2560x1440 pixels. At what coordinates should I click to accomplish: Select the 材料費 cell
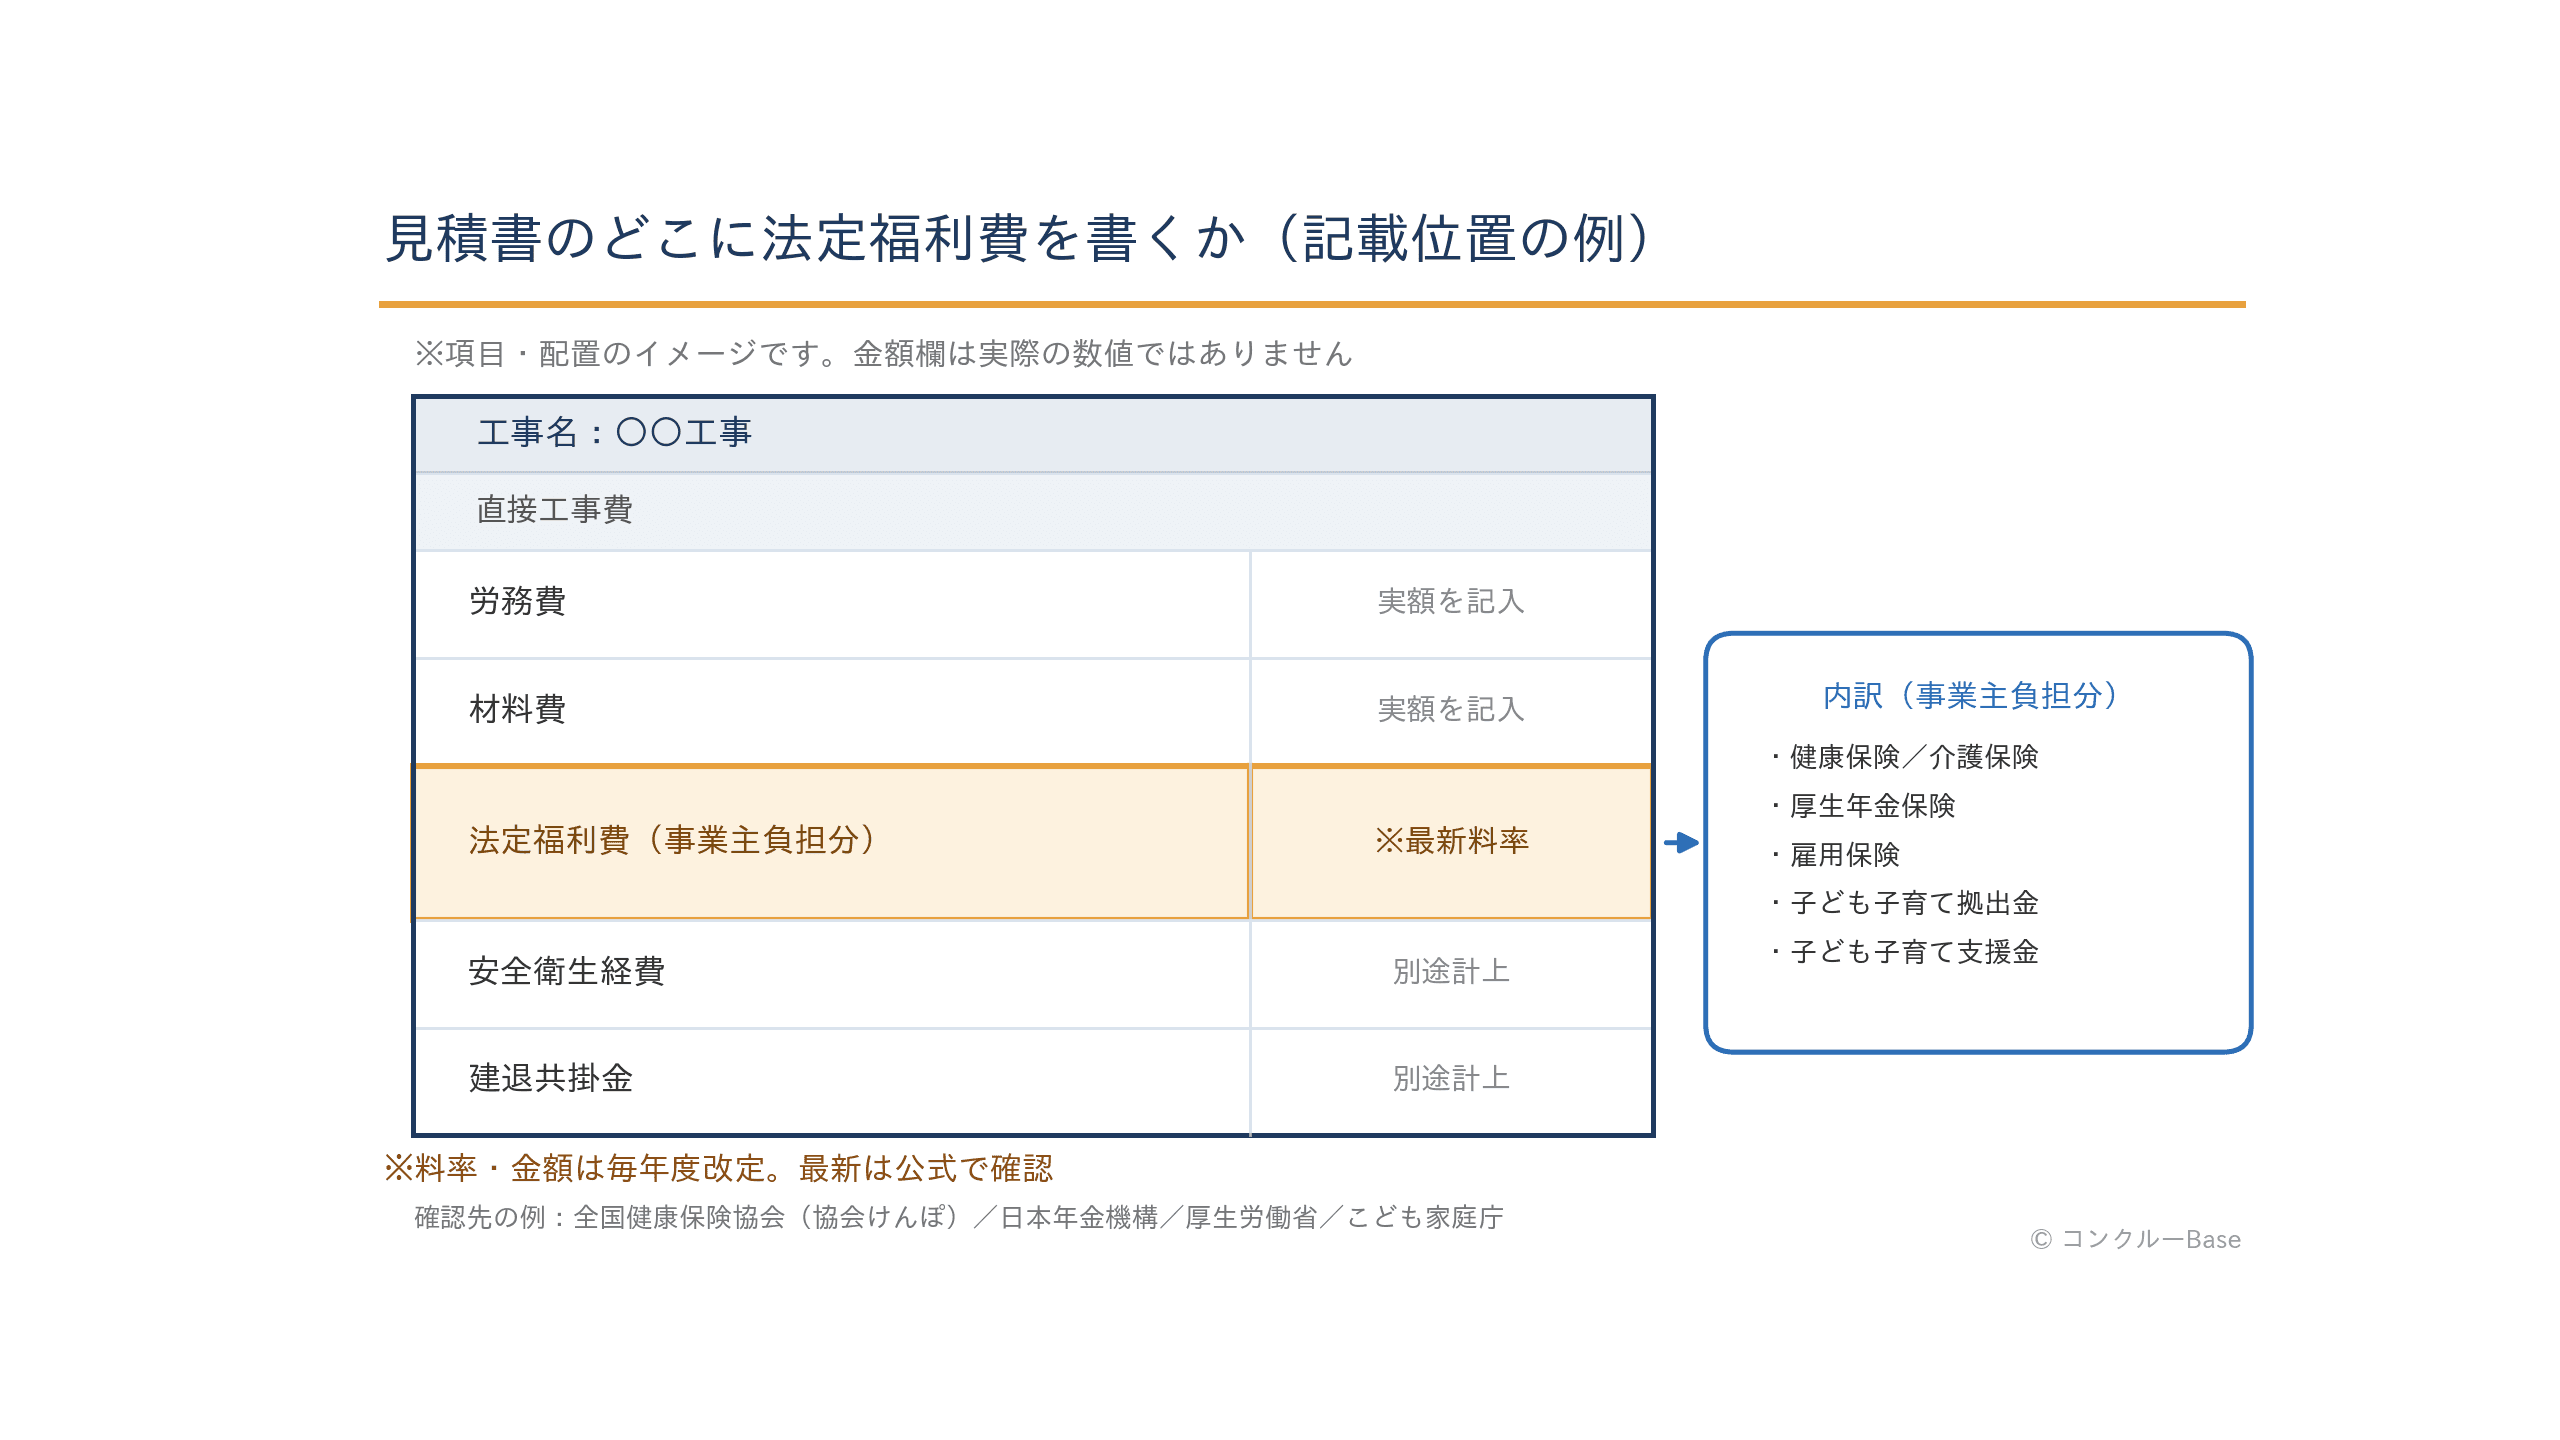coord(832,710)
